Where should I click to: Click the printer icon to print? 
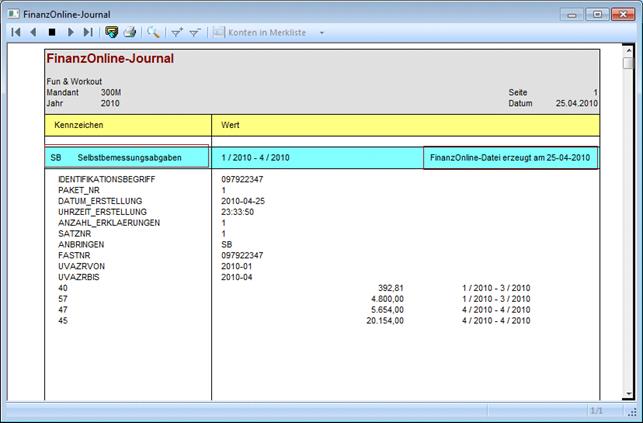tap(129, 33)
